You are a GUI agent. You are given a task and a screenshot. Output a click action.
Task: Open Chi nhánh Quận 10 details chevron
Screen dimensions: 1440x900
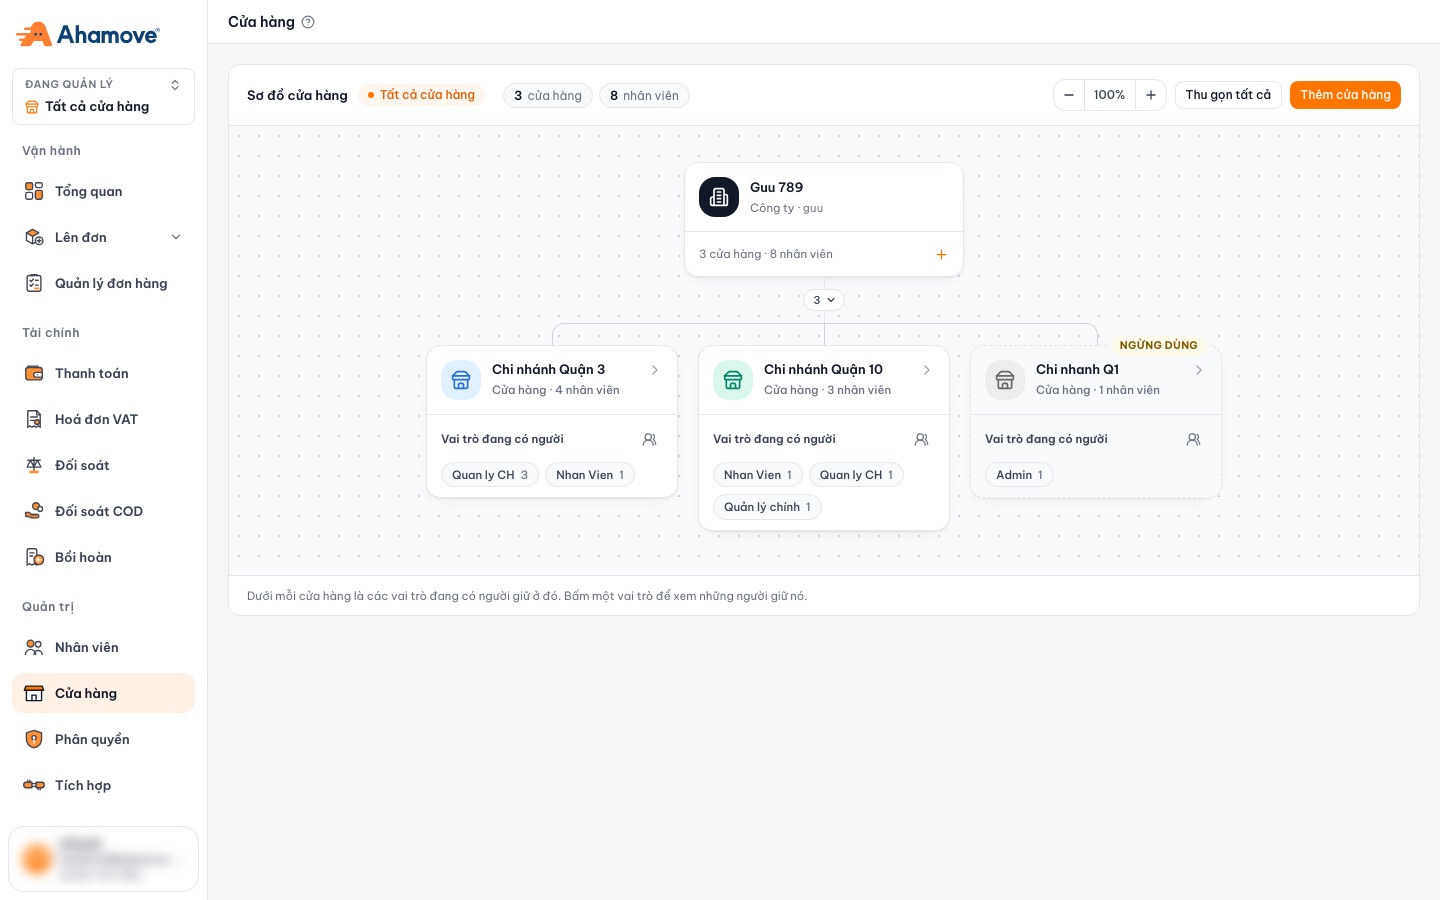pyautogui.click(x=927, y=370)
